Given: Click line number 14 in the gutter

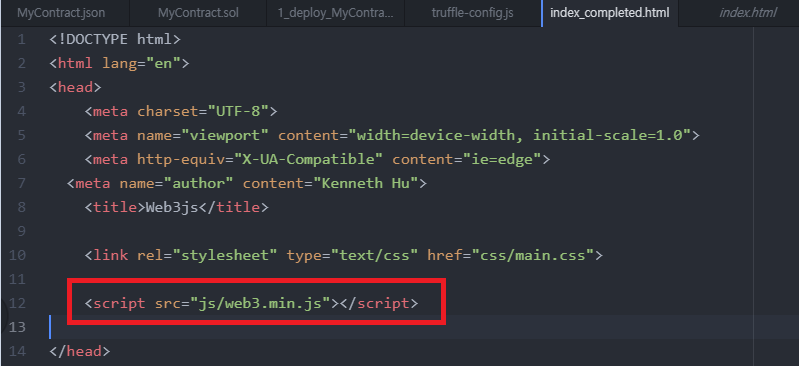Looking at the screenshot, I should click(17, 352).
